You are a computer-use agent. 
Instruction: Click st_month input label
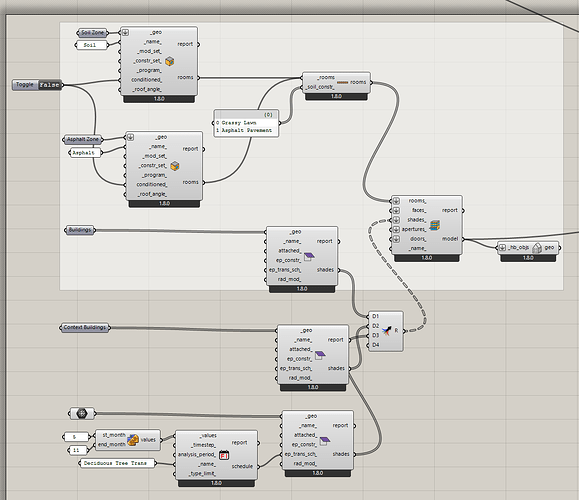[x=114, y=435]
